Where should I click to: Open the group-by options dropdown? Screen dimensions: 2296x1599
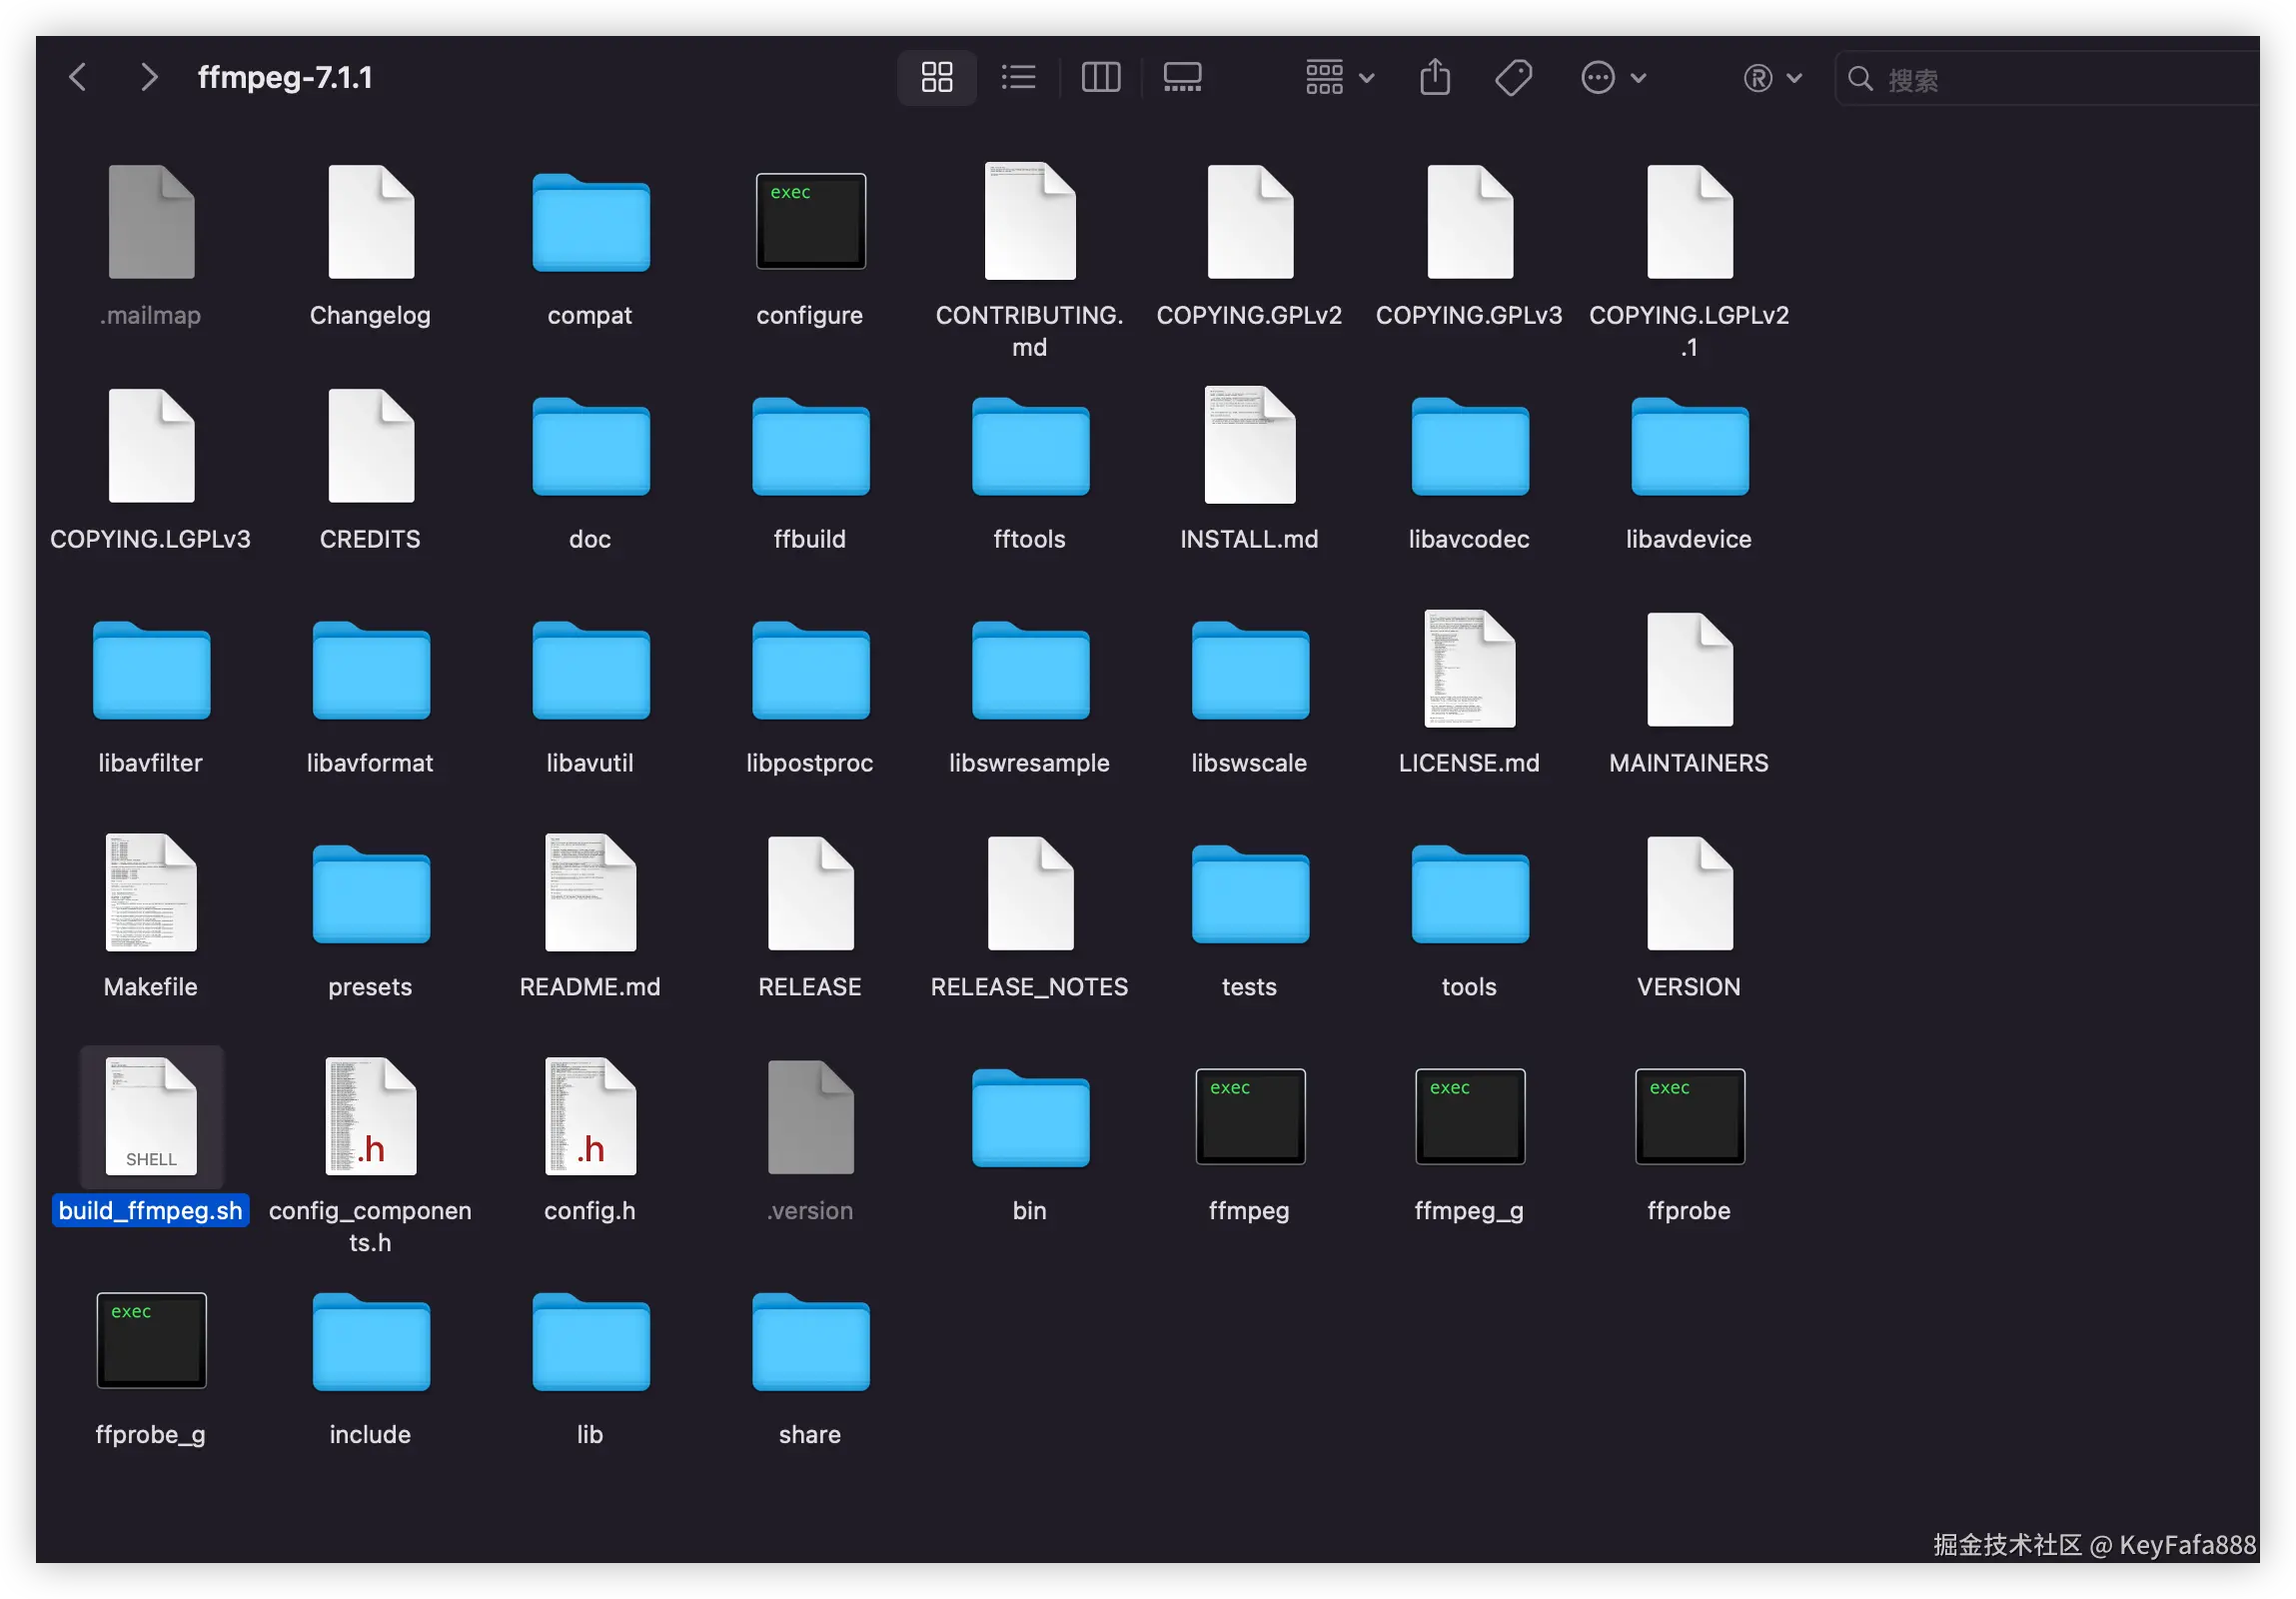[1339, 77]
